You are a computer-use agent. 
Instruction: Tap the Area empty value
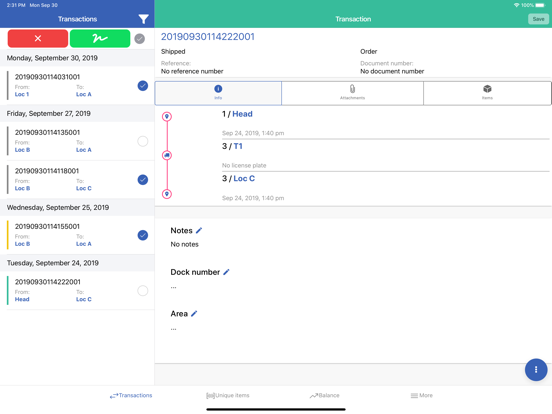pyautogui.click(x=174, y=329)
